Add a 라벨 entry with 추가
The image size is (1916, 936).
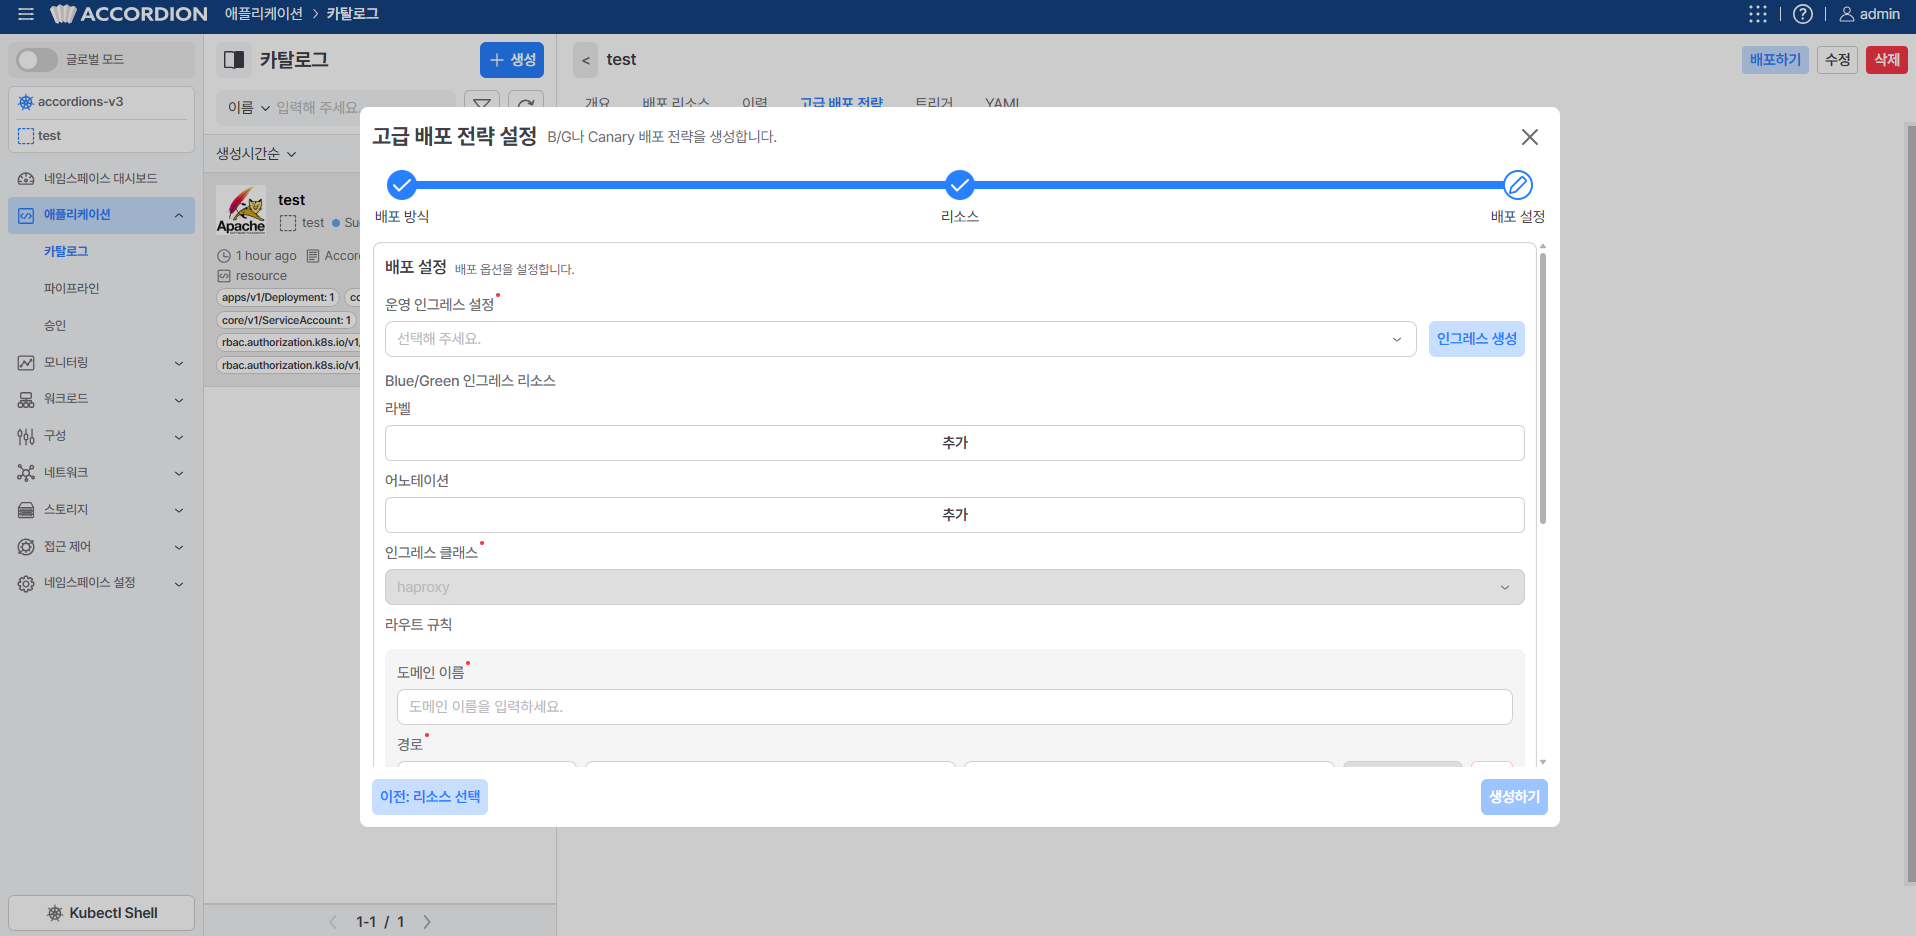coord(954,443)
